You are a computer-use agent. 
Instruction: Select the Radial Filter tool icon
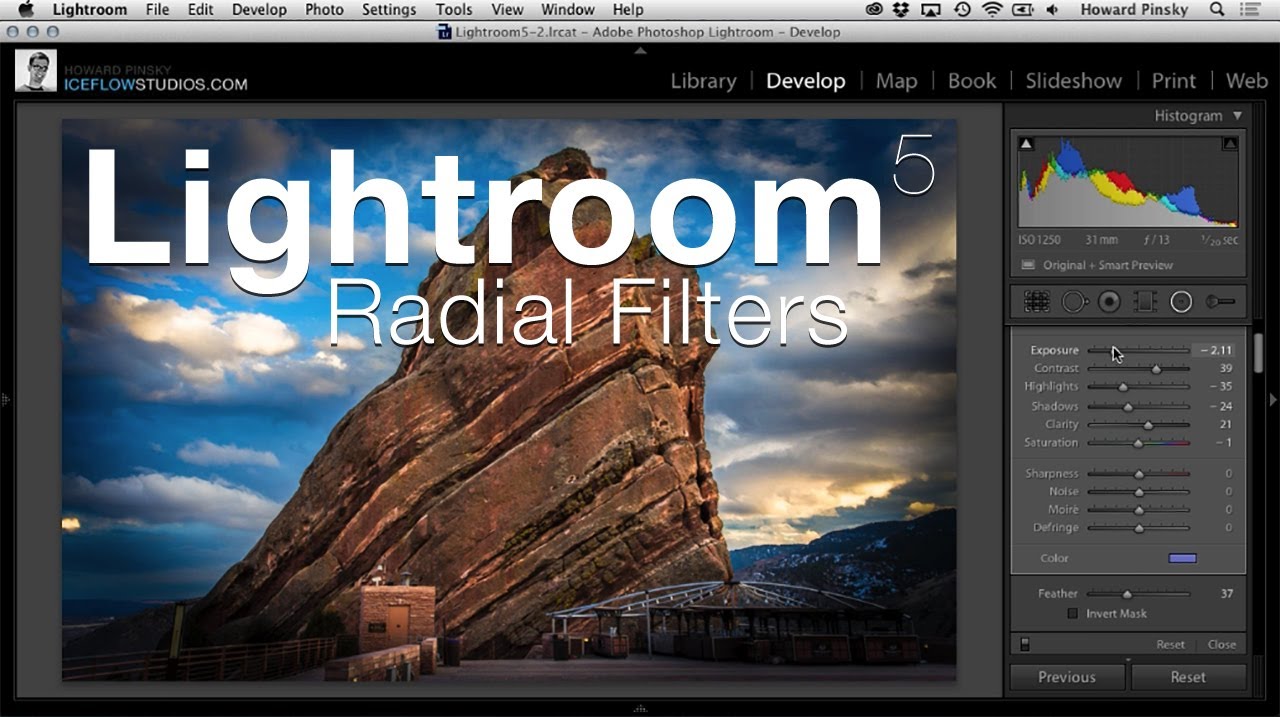pos(1181,301)
